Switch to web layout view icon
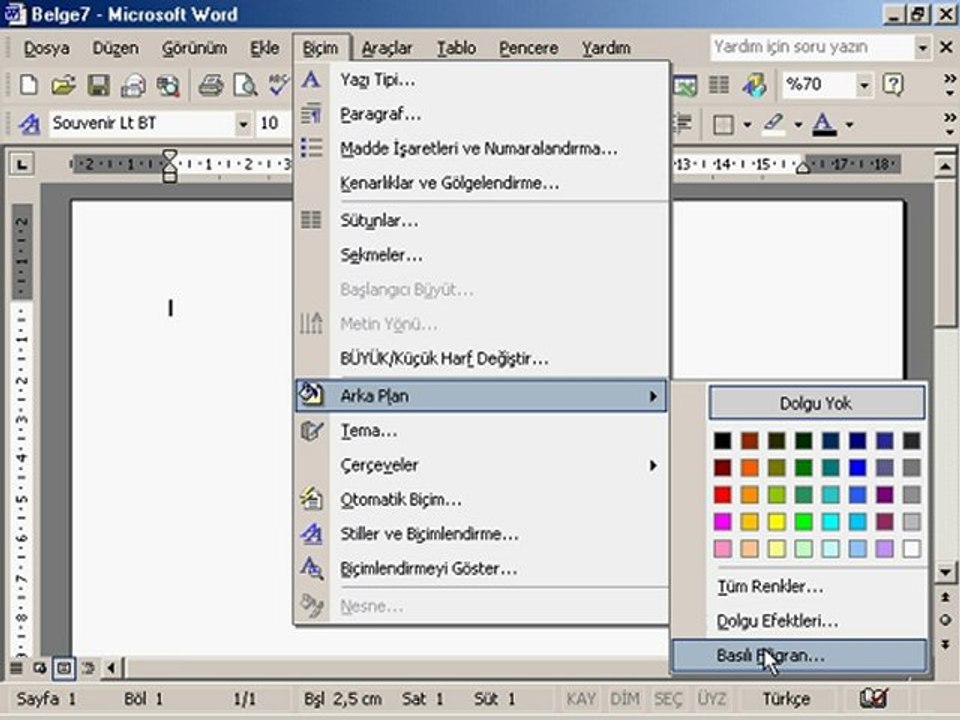960x720 pixels. [x=40, y=667]
